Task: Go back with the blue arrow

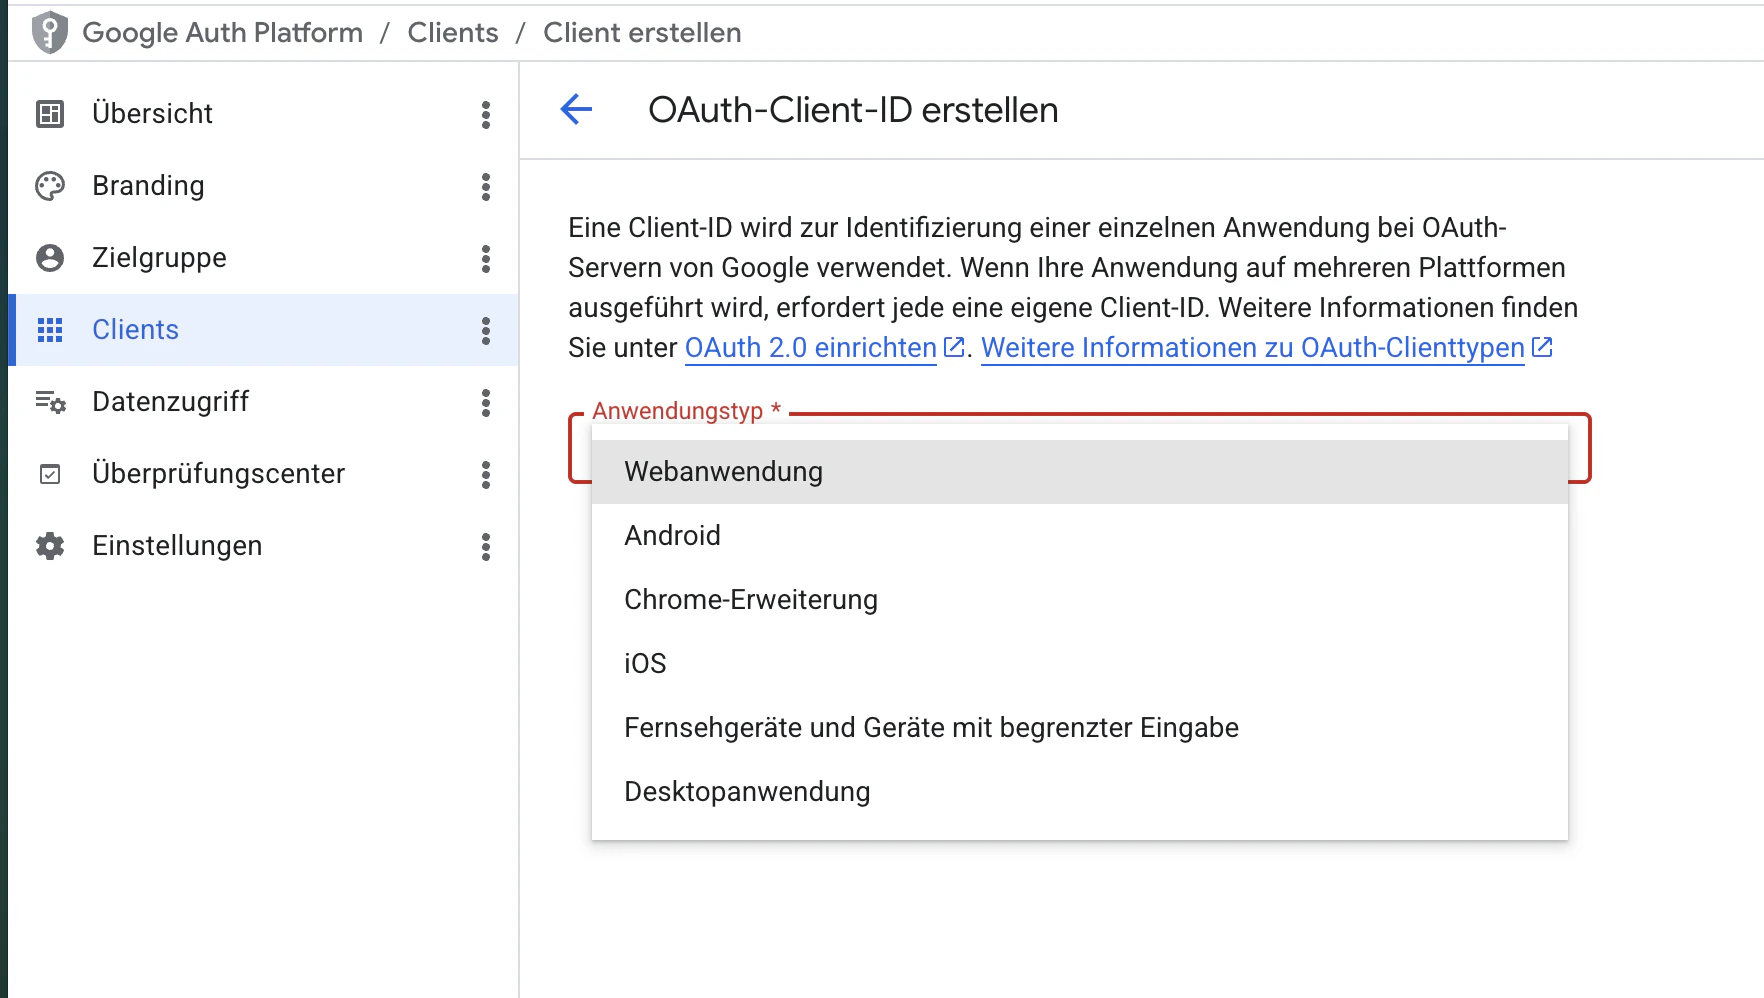Action: [576, 109]
